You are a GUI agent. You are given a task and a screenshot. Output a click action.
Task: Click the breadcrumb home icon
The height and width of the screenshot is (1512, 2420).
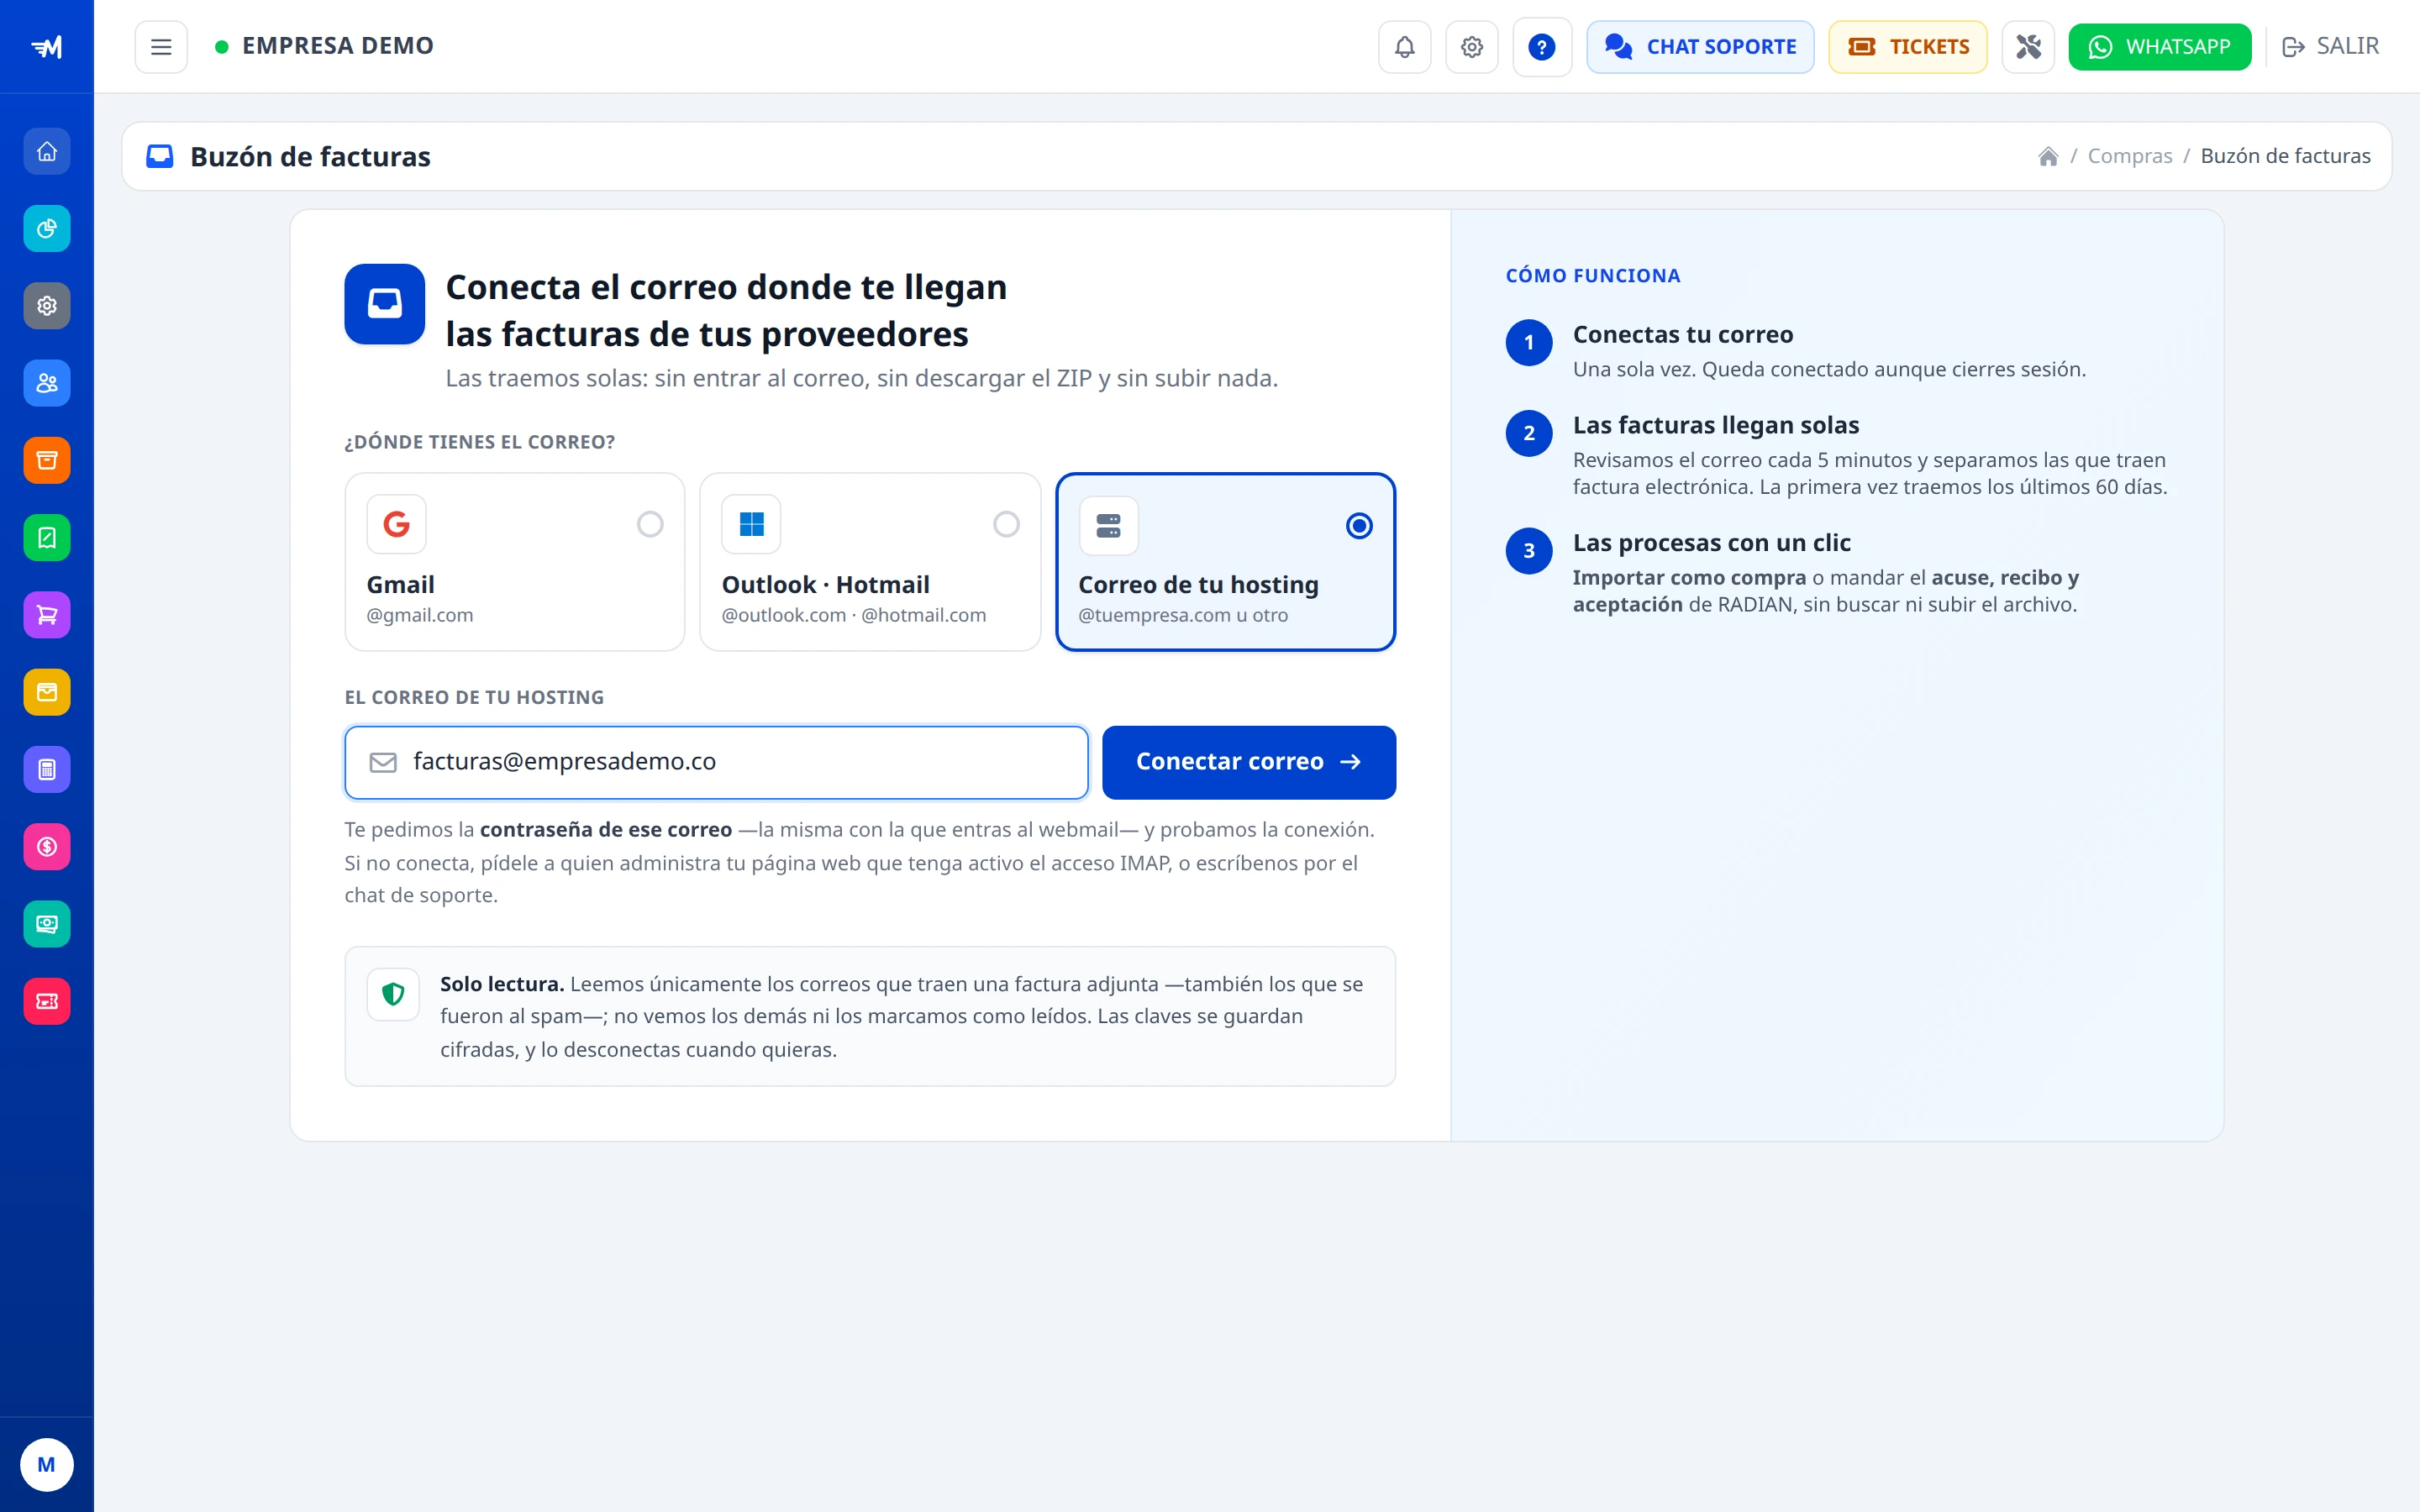click(x=2048, y=156)
